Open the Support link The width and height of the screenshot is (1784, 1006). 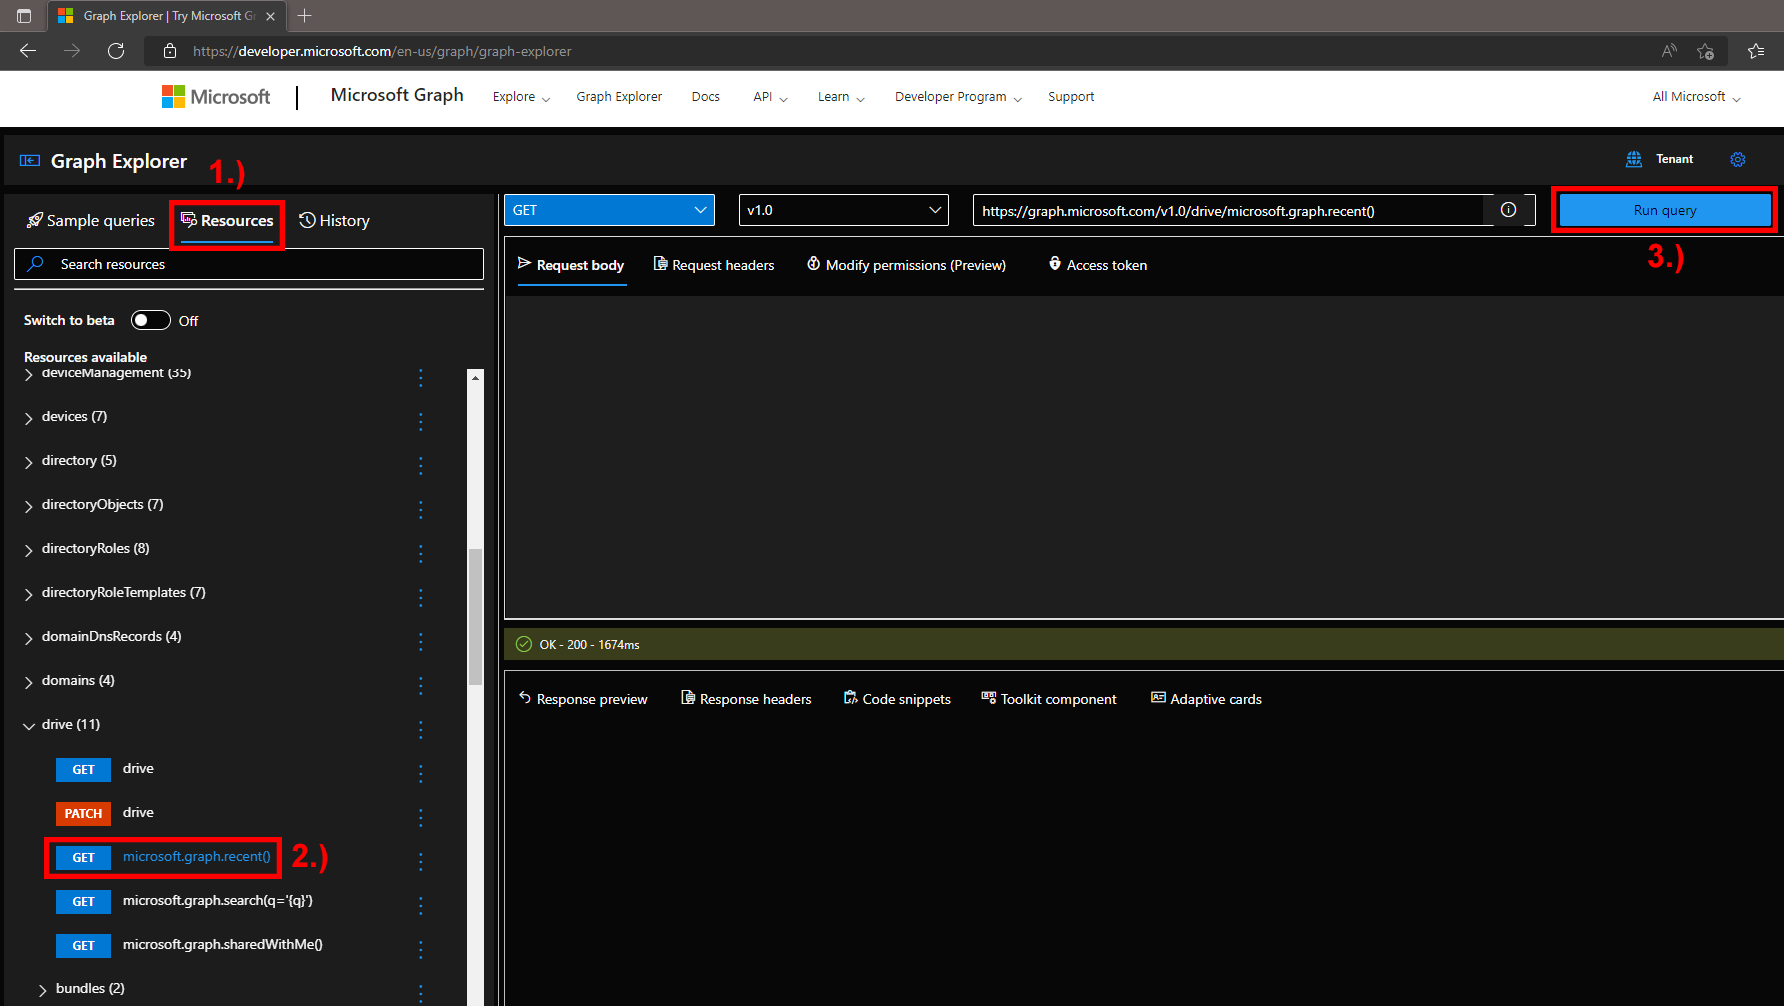click(1071, 97)
